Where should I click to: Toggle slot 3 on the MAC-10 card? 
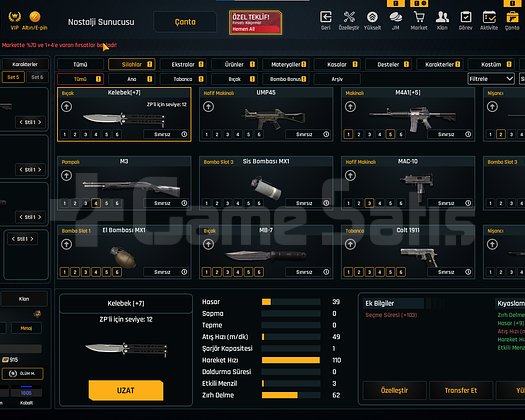click(x=369, y=203)
